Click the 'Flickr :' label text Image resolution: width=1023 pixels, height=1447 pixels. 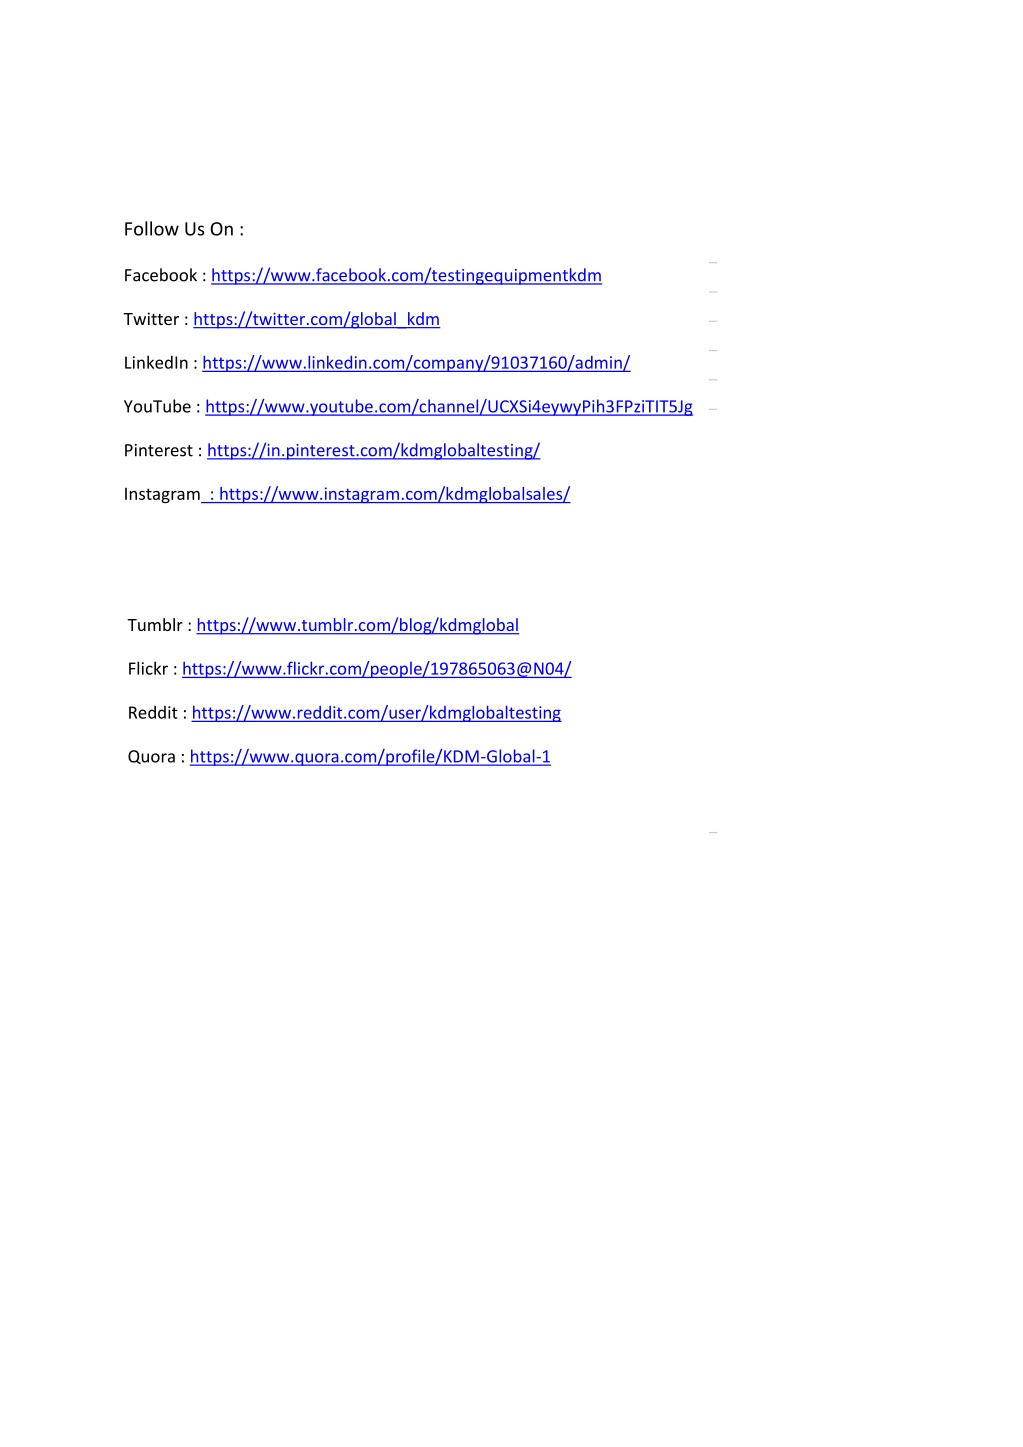tap(153, 669)
